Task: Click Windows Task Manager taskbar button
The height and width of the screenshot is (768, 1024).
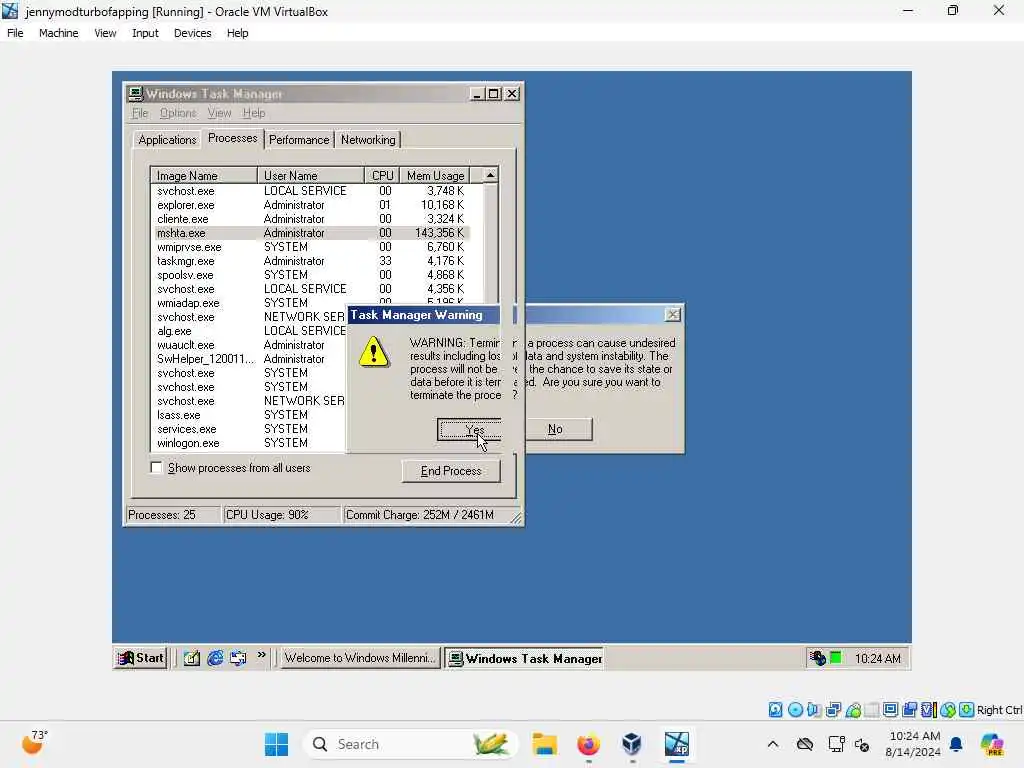Action: tap(524, 658)
